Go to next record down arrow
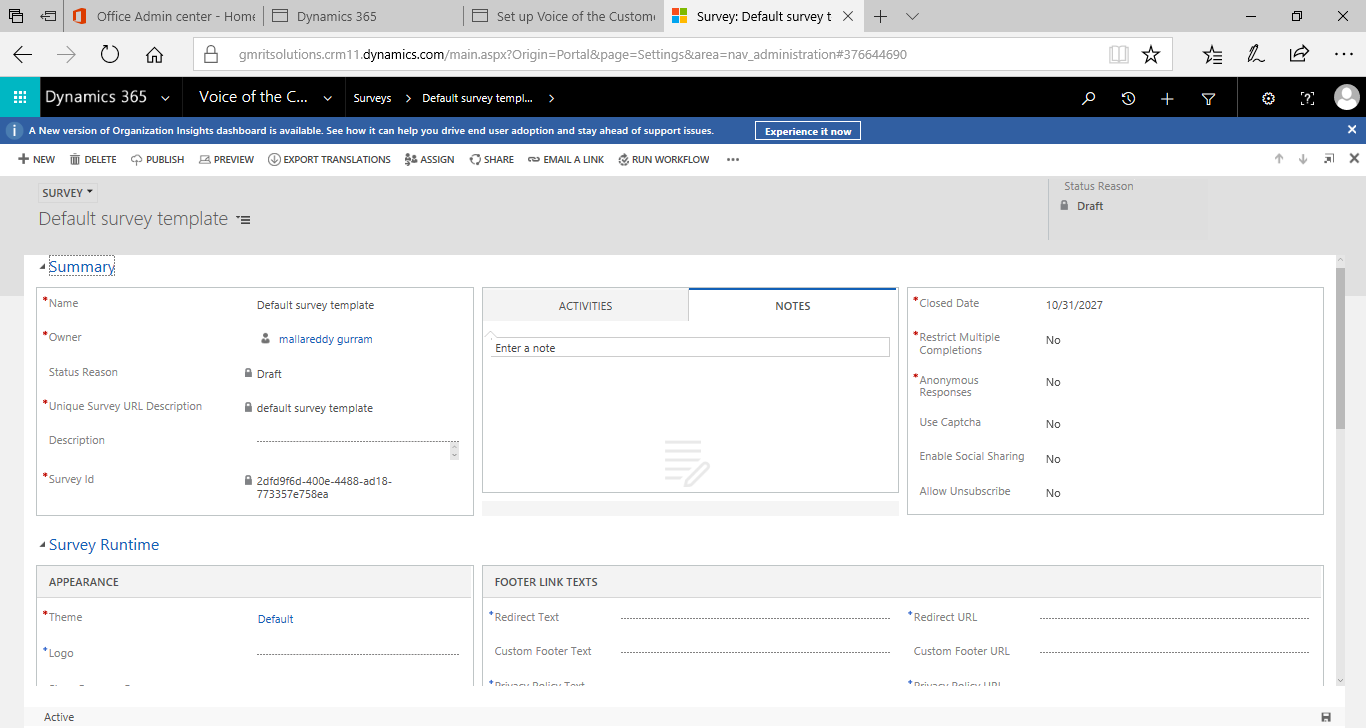The width and height of the screenshot is (1366, 728). pyautogui.click(x=1303, y=159)
